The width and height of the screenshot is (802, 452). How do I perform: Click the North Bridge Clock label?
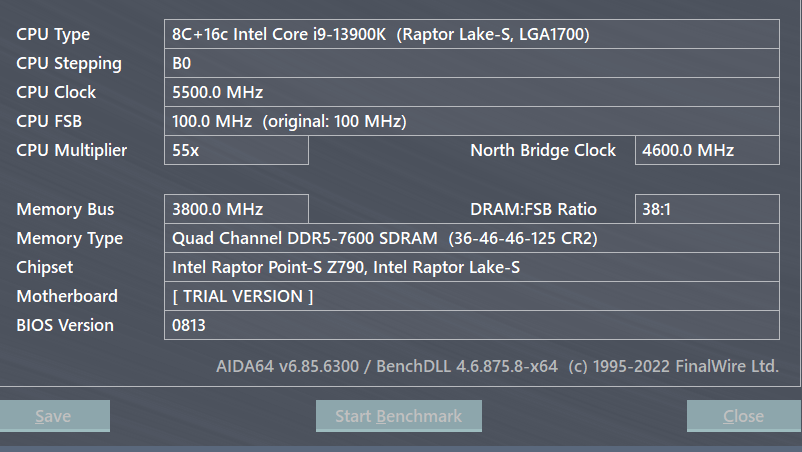pos(543,150)
